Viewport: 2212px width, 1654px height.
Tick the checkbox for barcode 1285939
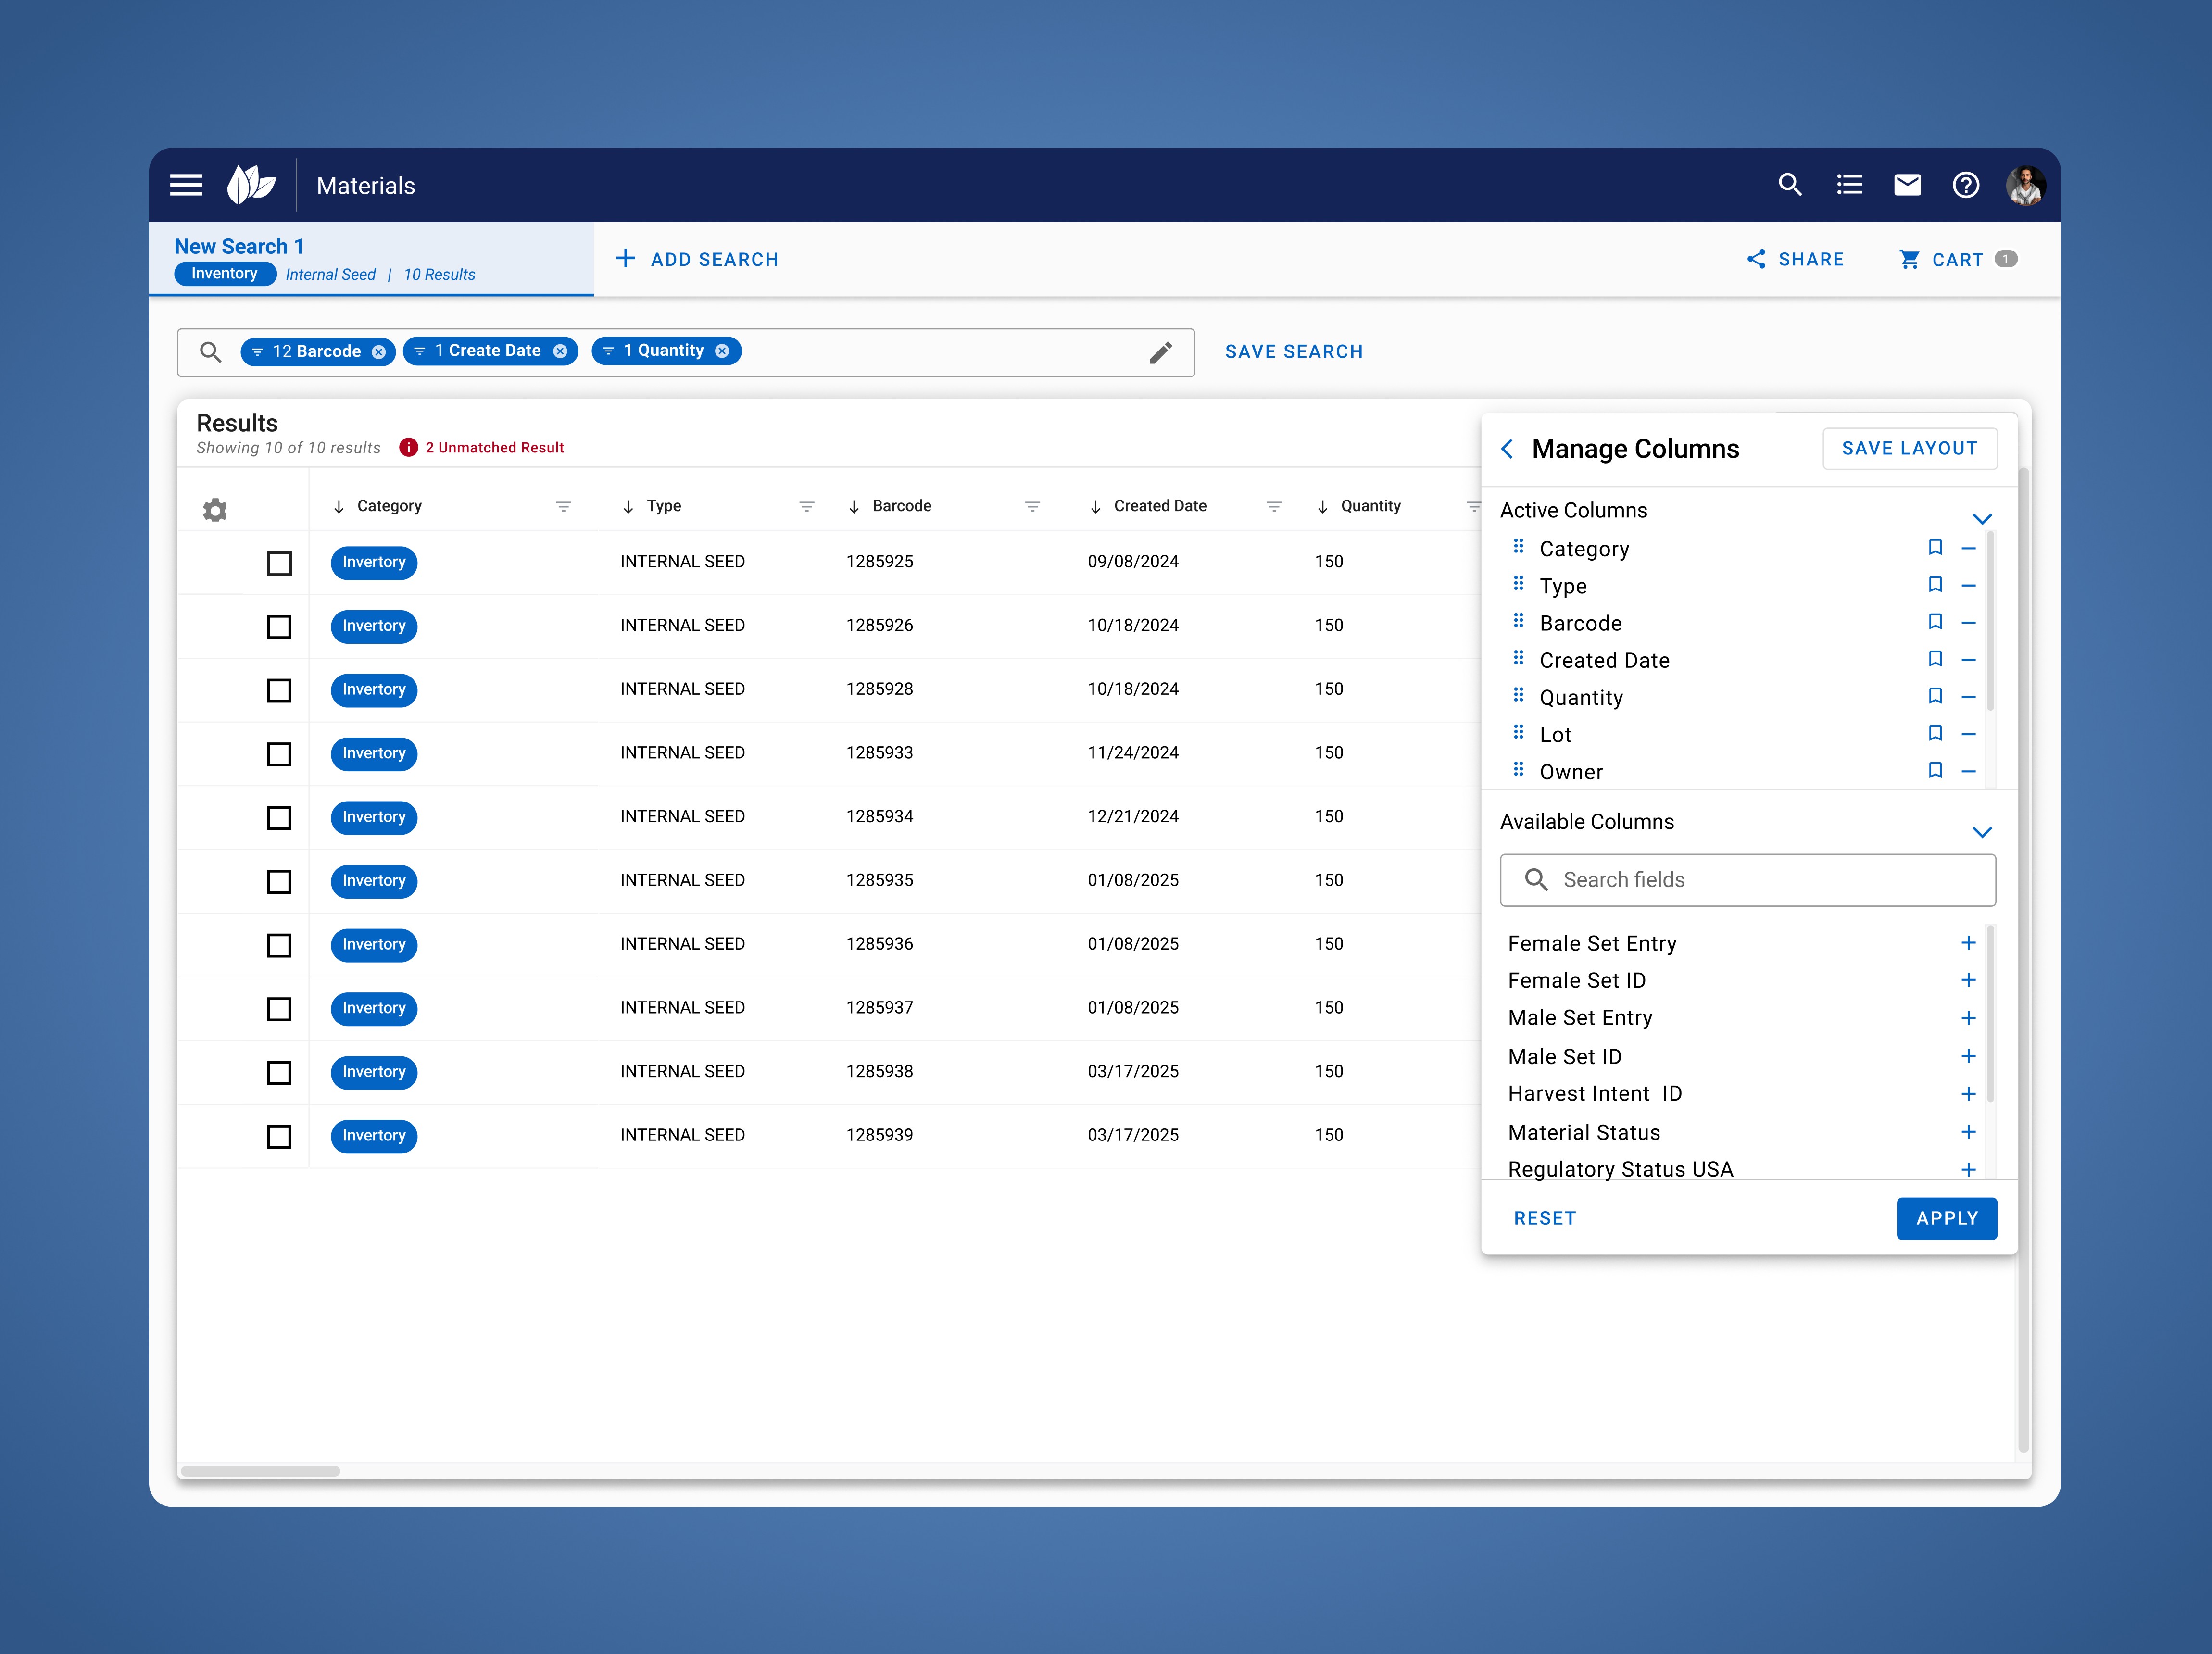[279, 1136]
